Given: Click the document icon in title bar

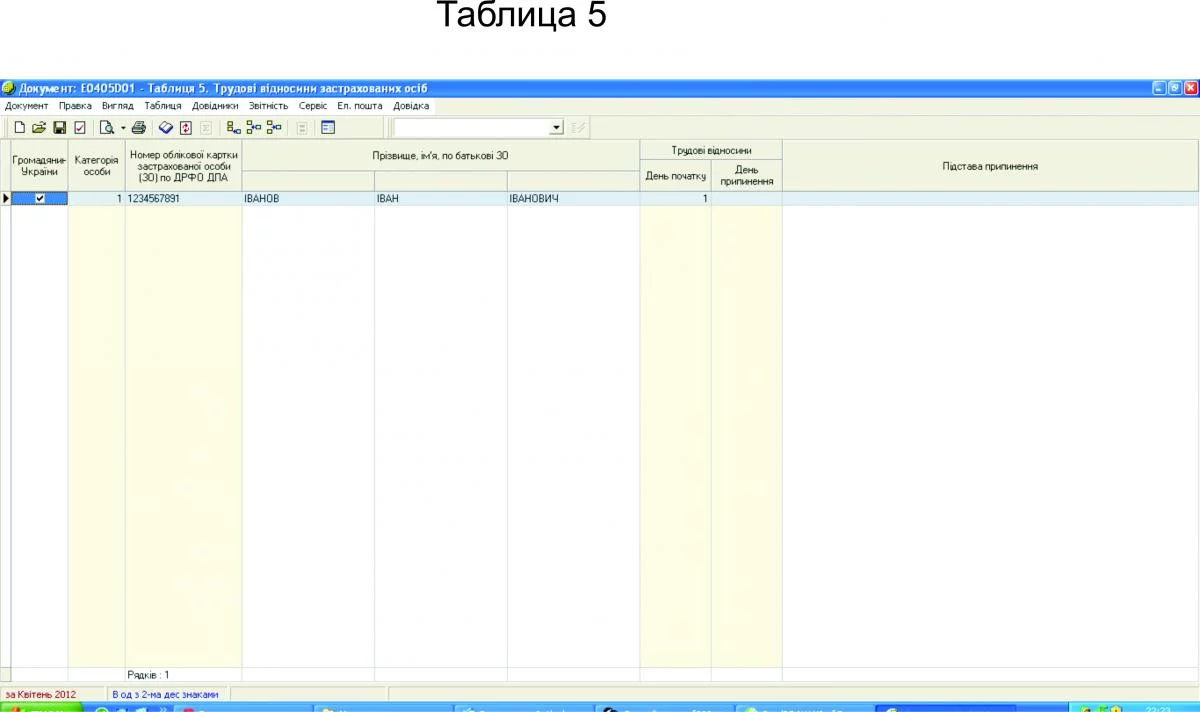Looking at the screenshot, I should pos(8,88).
